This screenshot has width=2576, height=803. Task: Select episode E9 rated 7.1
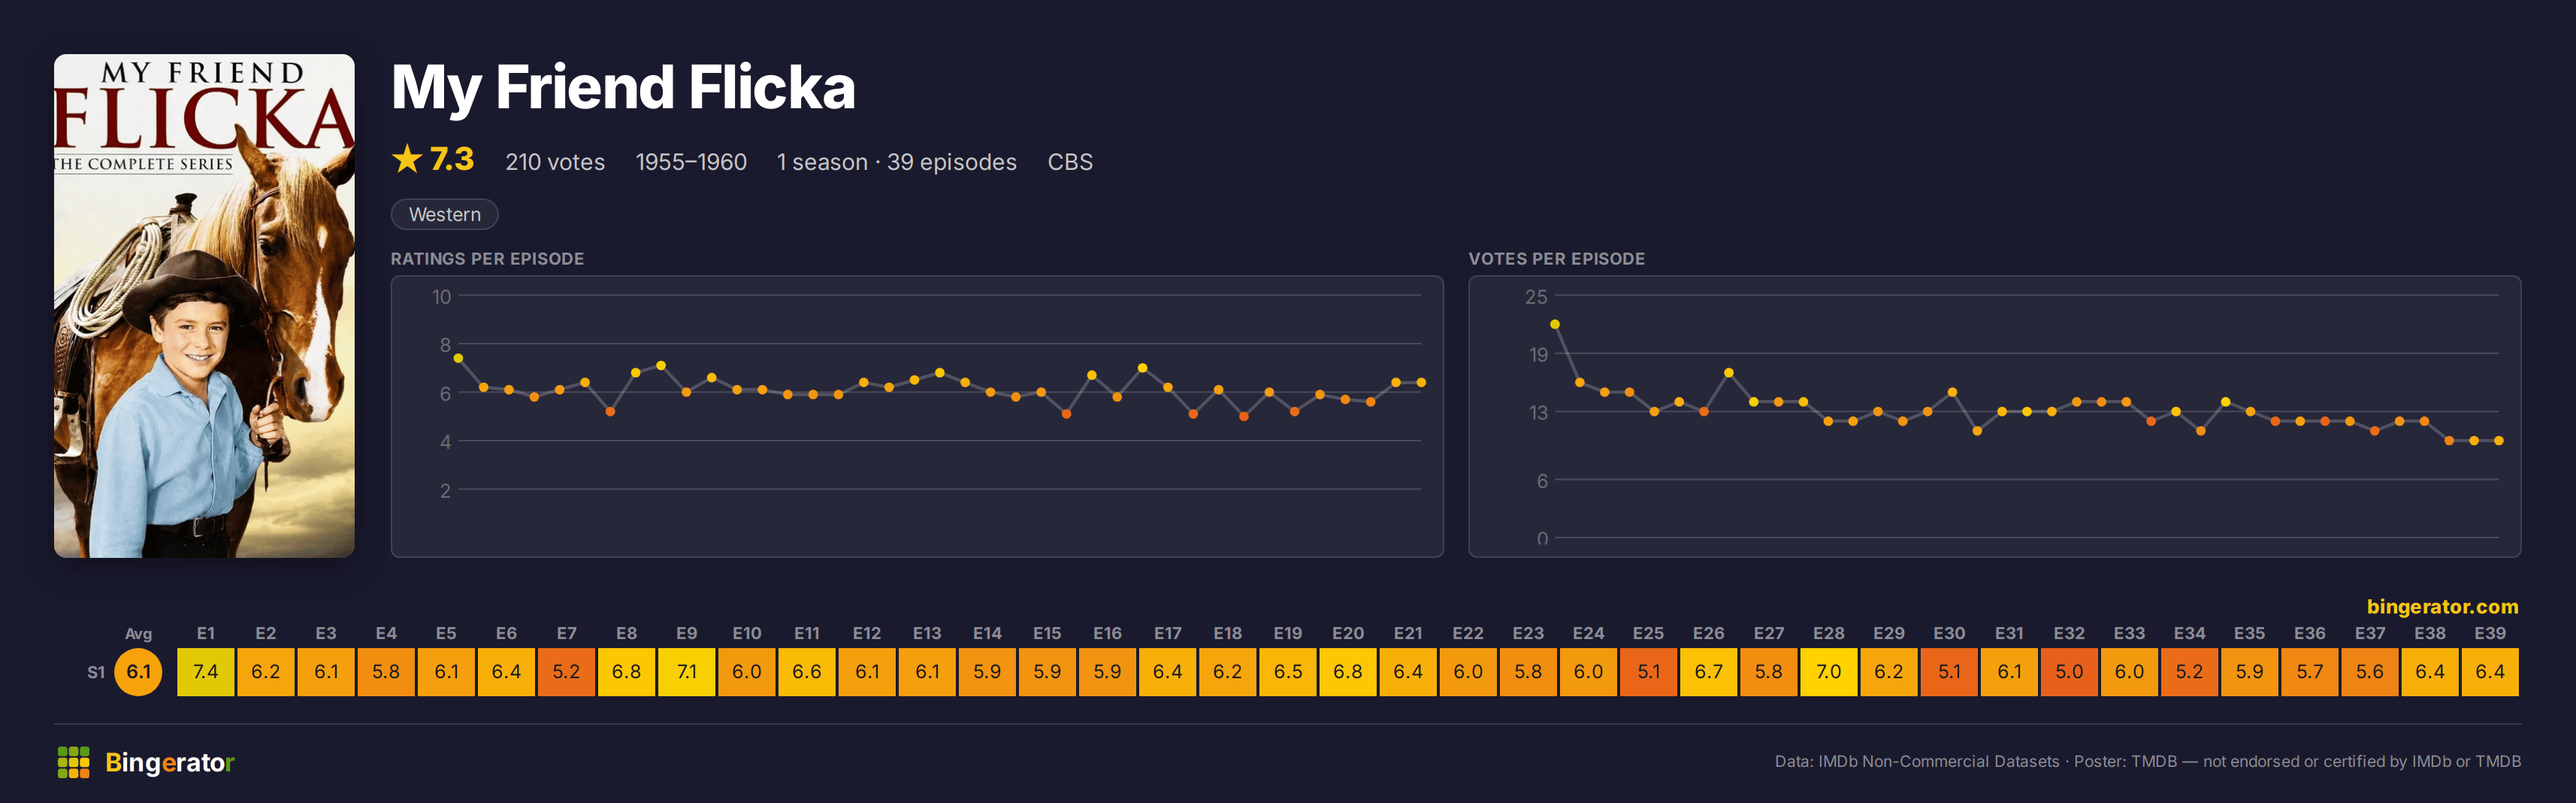click(687, 671)
